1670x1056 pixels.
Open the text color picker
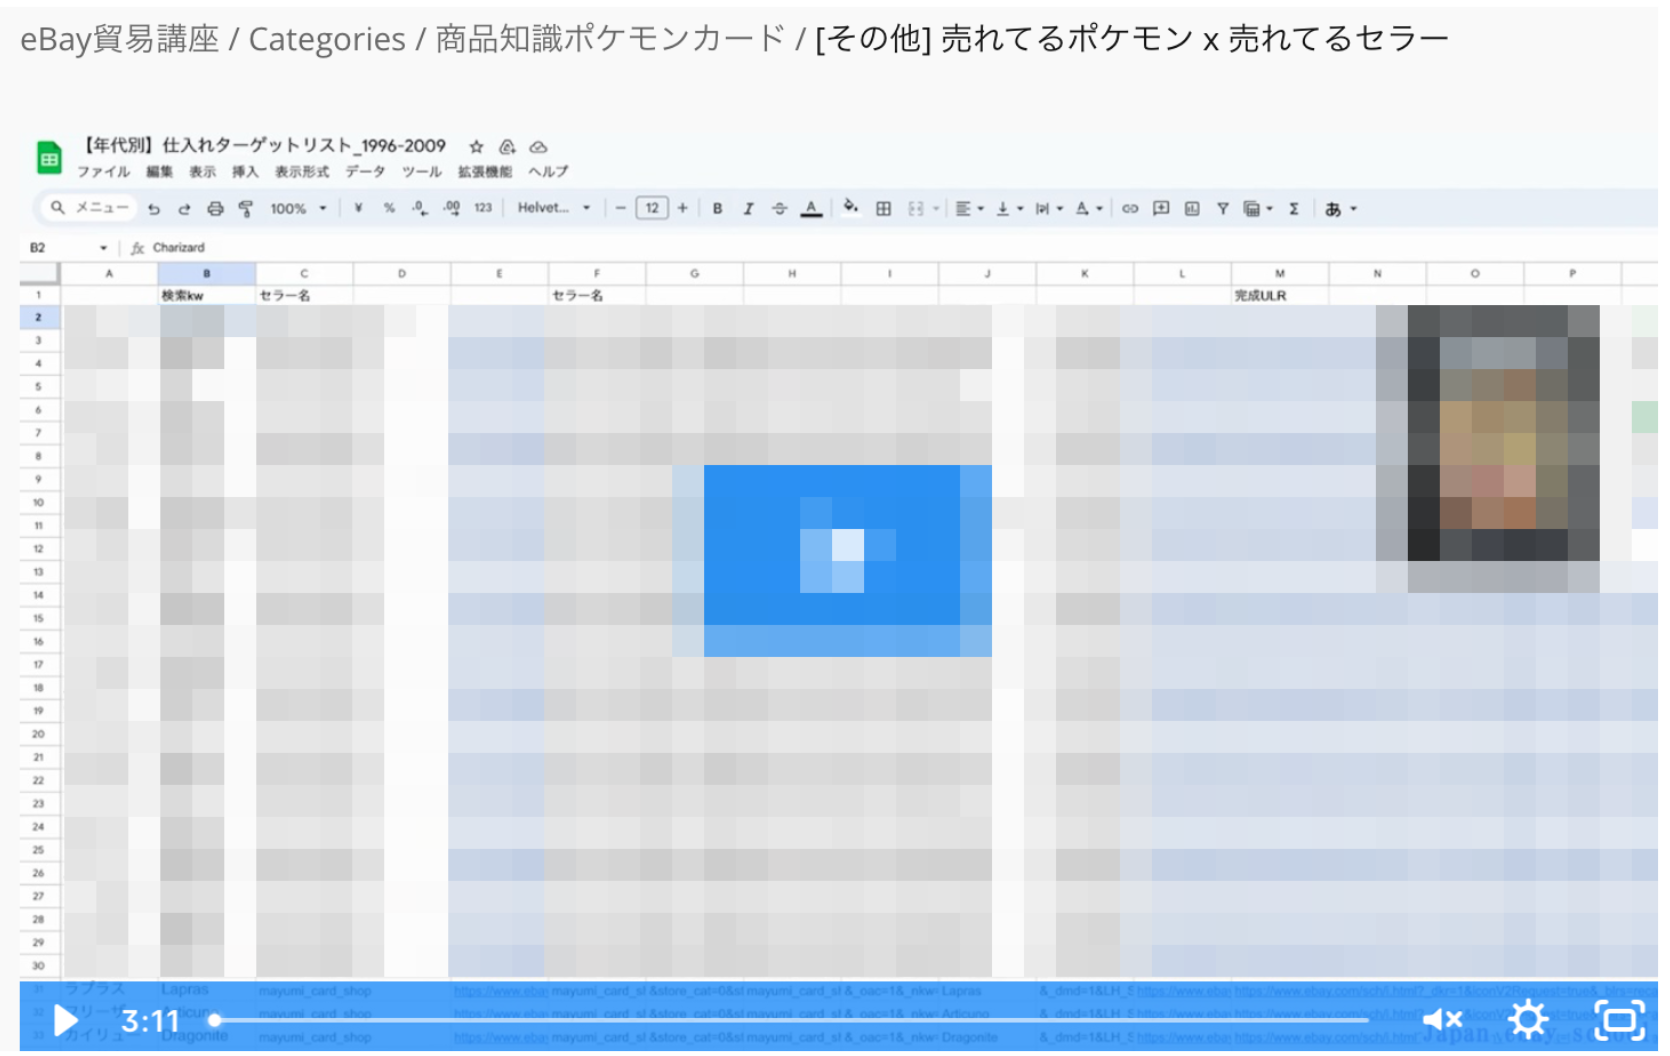[x=811, y=209]
